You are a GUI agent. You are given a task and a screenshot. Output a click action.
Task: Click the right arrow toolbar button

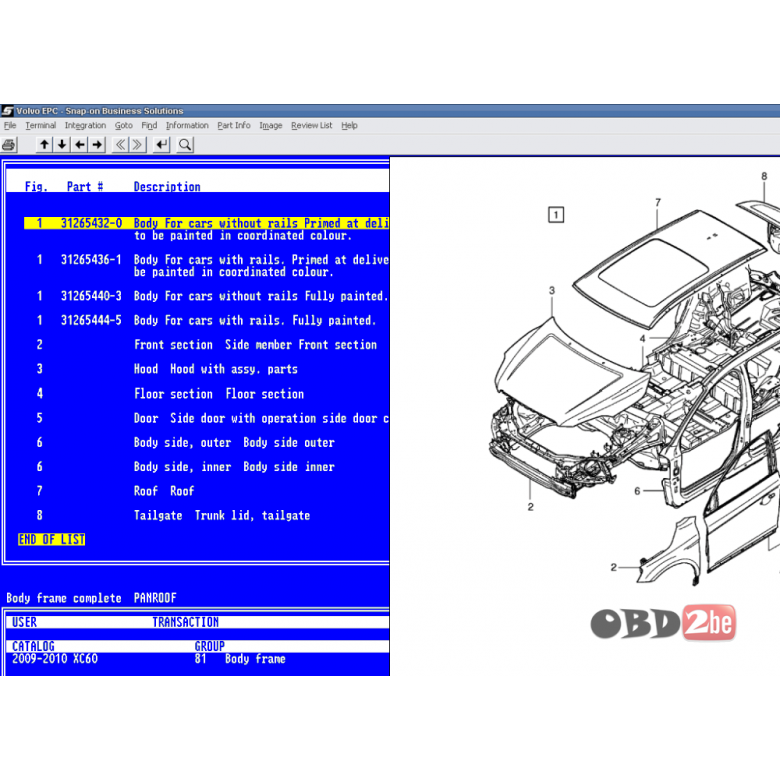(x=98, y=145)
